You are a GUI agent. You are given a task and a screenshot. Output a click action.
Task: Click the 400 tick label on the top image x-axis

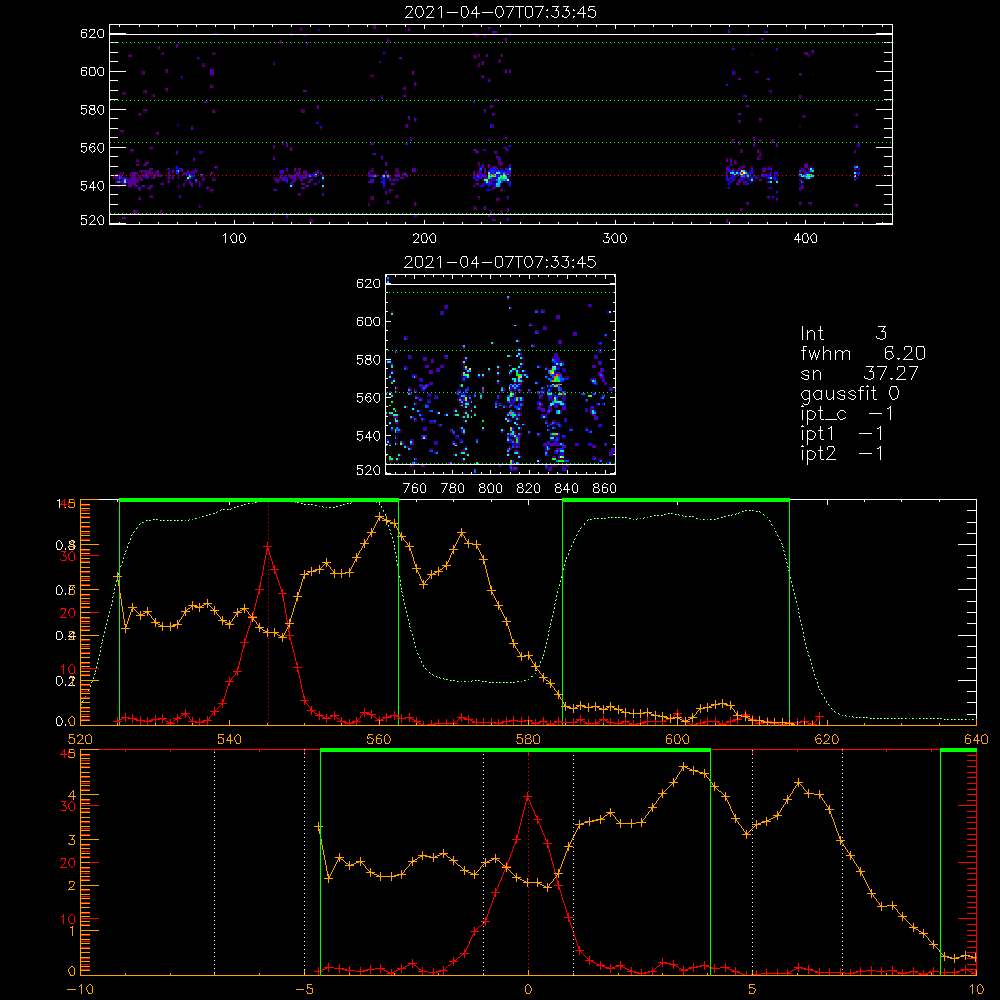click(805, 239)
